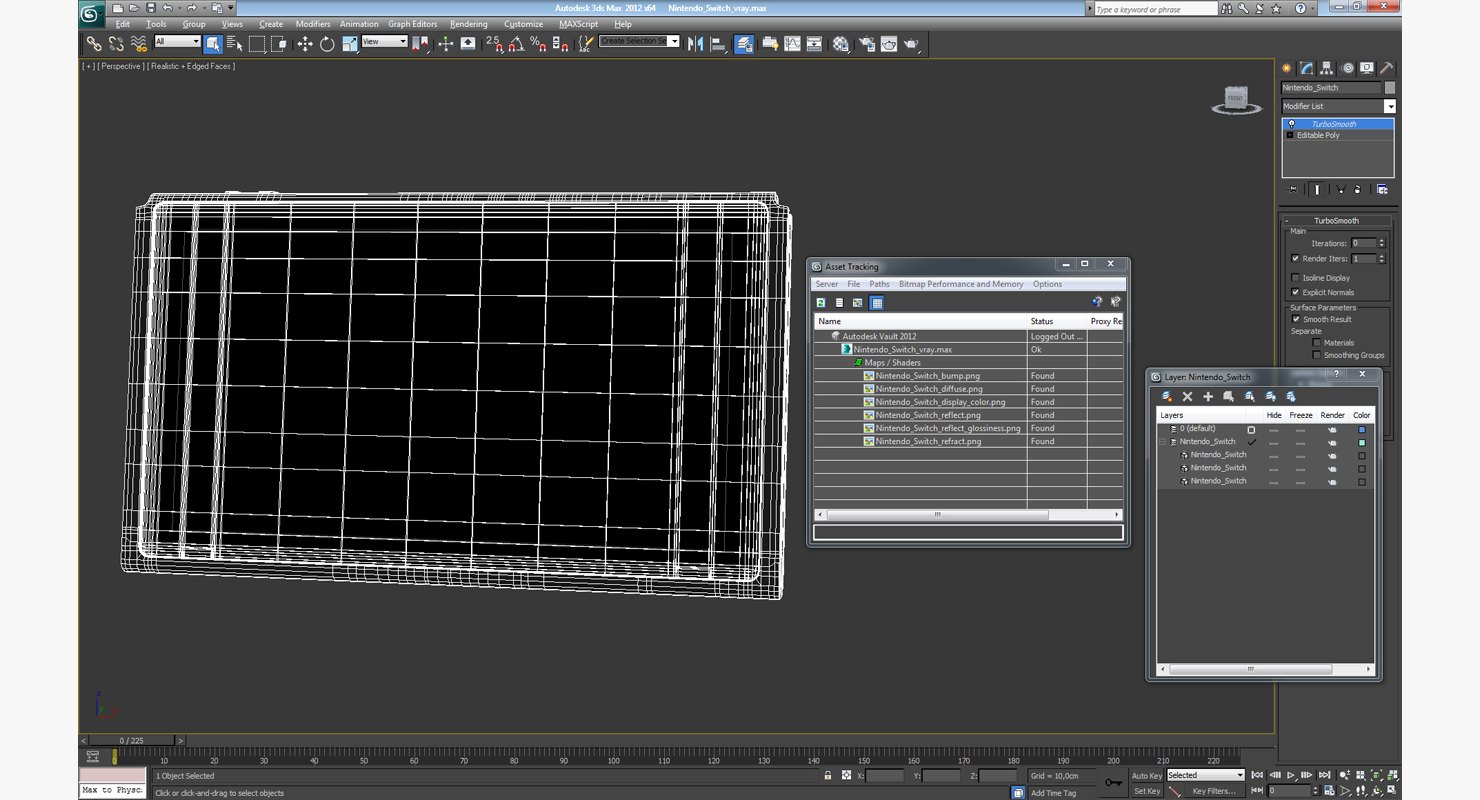The width and height of the screenshot is (1480, 800).
Task: Enable Separate by Materials checkbox
Action: [1316, 342]
